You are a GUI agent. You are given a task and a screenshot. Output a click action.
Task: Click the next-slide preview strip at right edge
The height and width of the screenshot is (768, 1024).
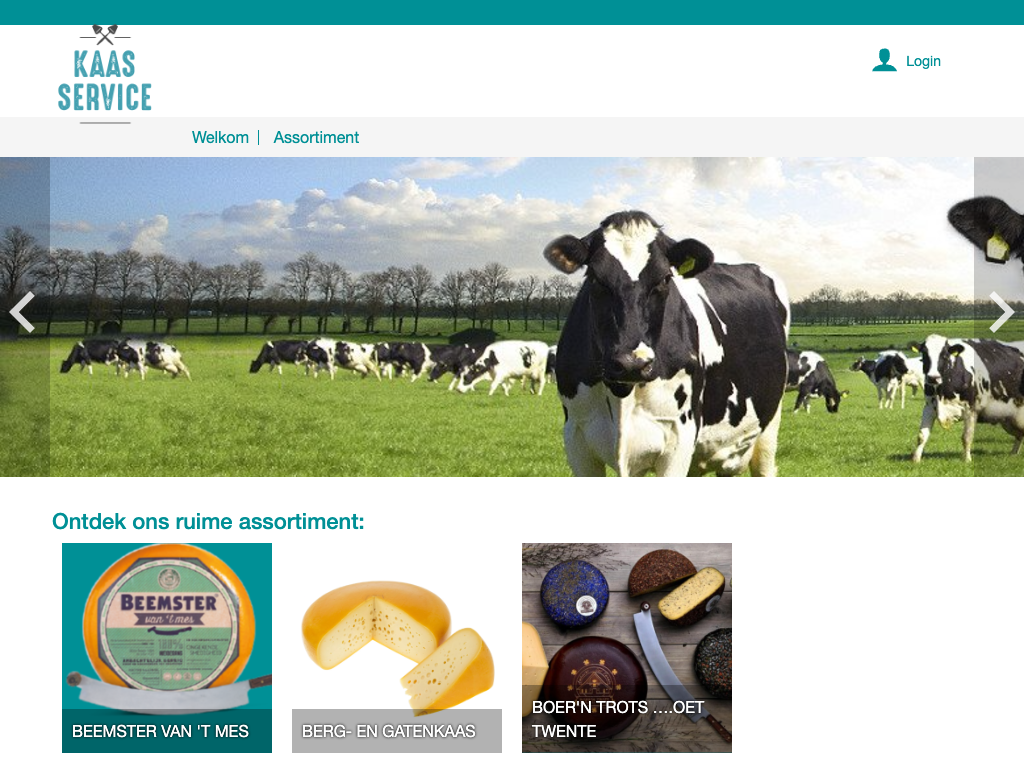[x=999, y=317]
